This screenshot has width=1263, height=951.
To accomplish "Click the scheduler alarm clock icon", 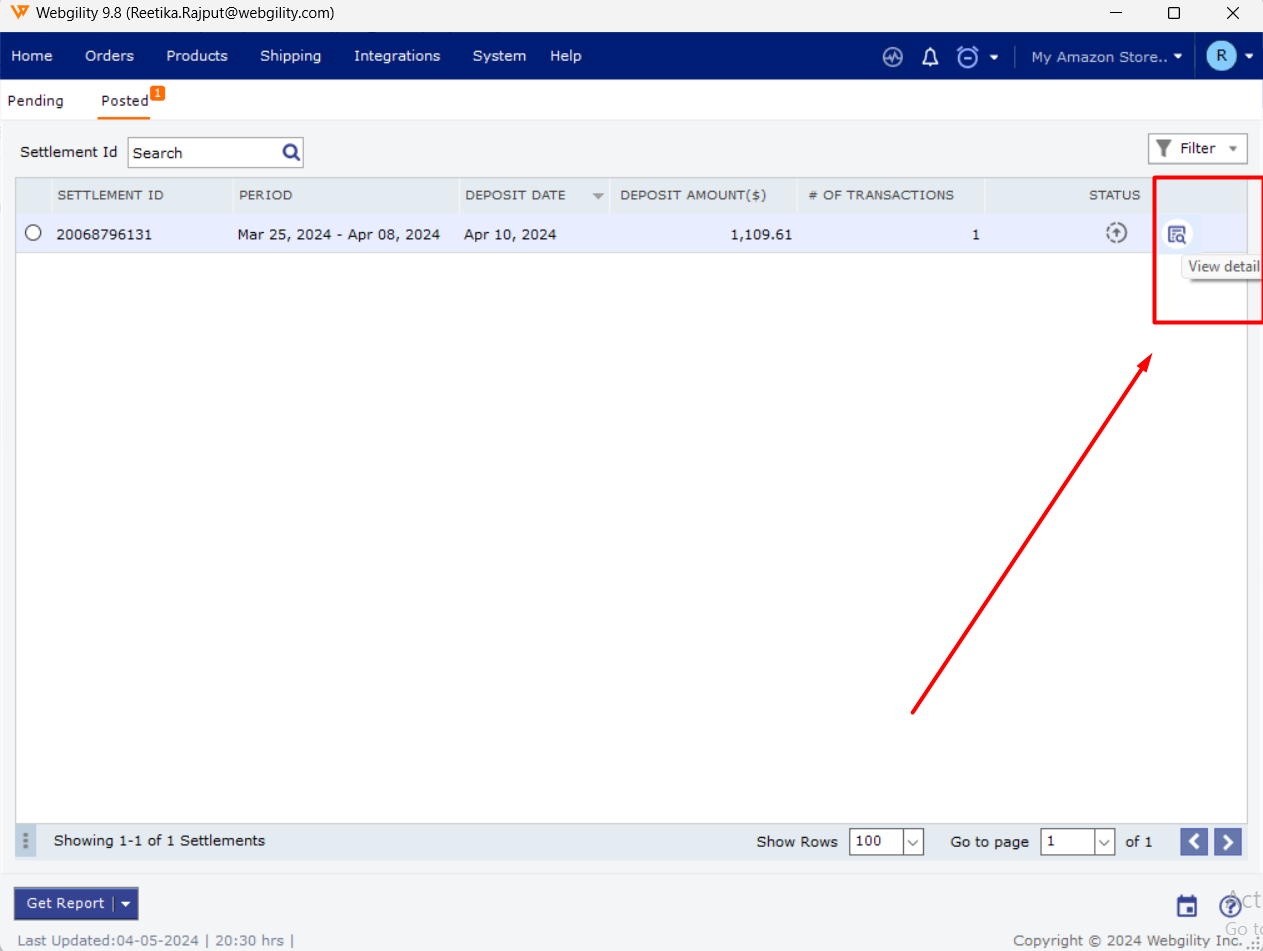I will tap(967, 57).
